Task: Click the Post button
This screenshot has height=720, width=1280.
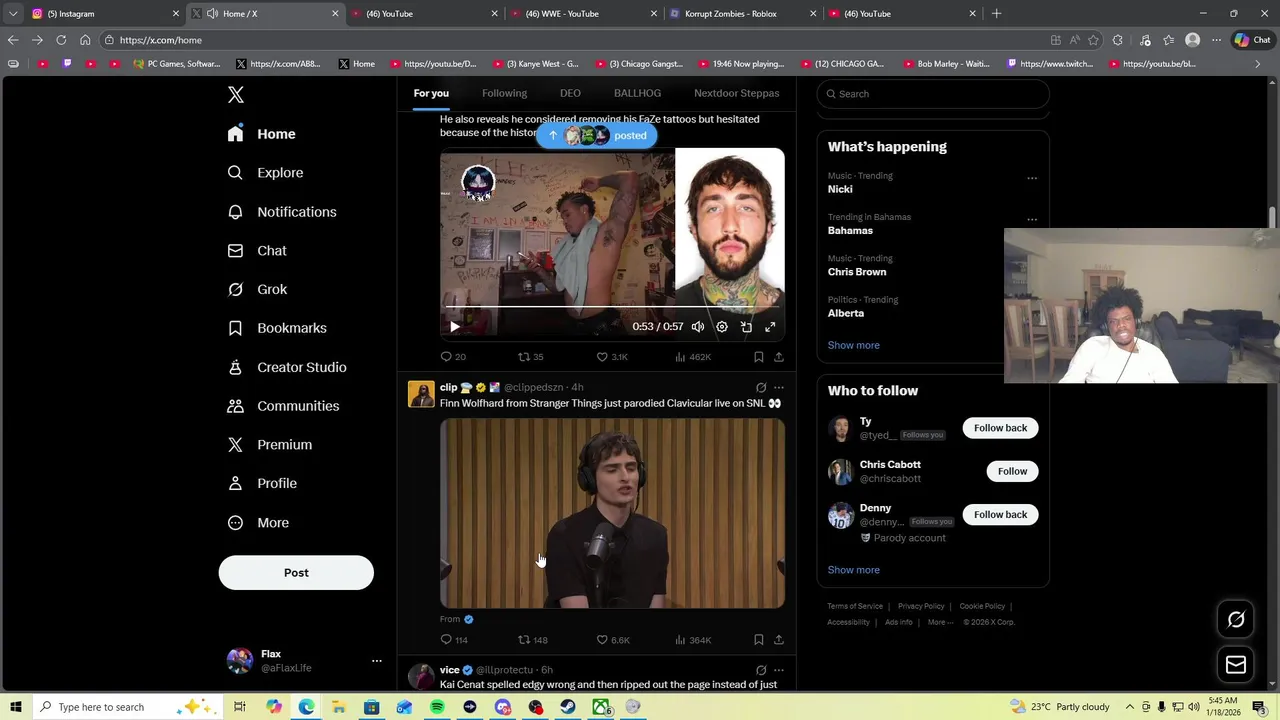Action: (296, 573)
